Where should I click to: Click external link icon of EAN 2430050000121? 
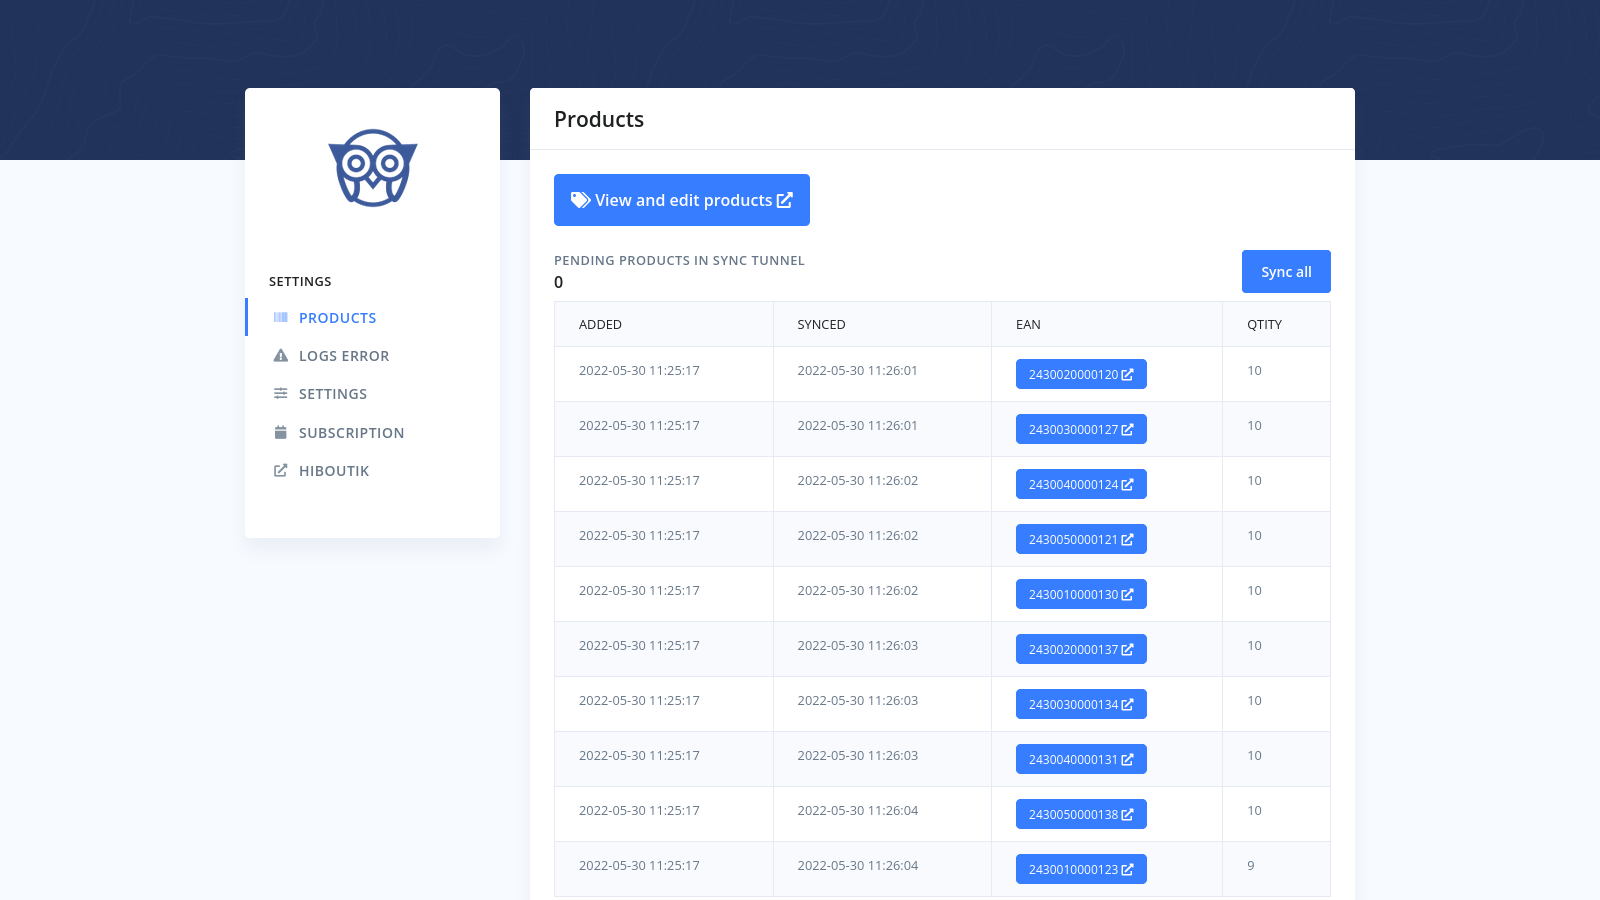coord(1128,539)
